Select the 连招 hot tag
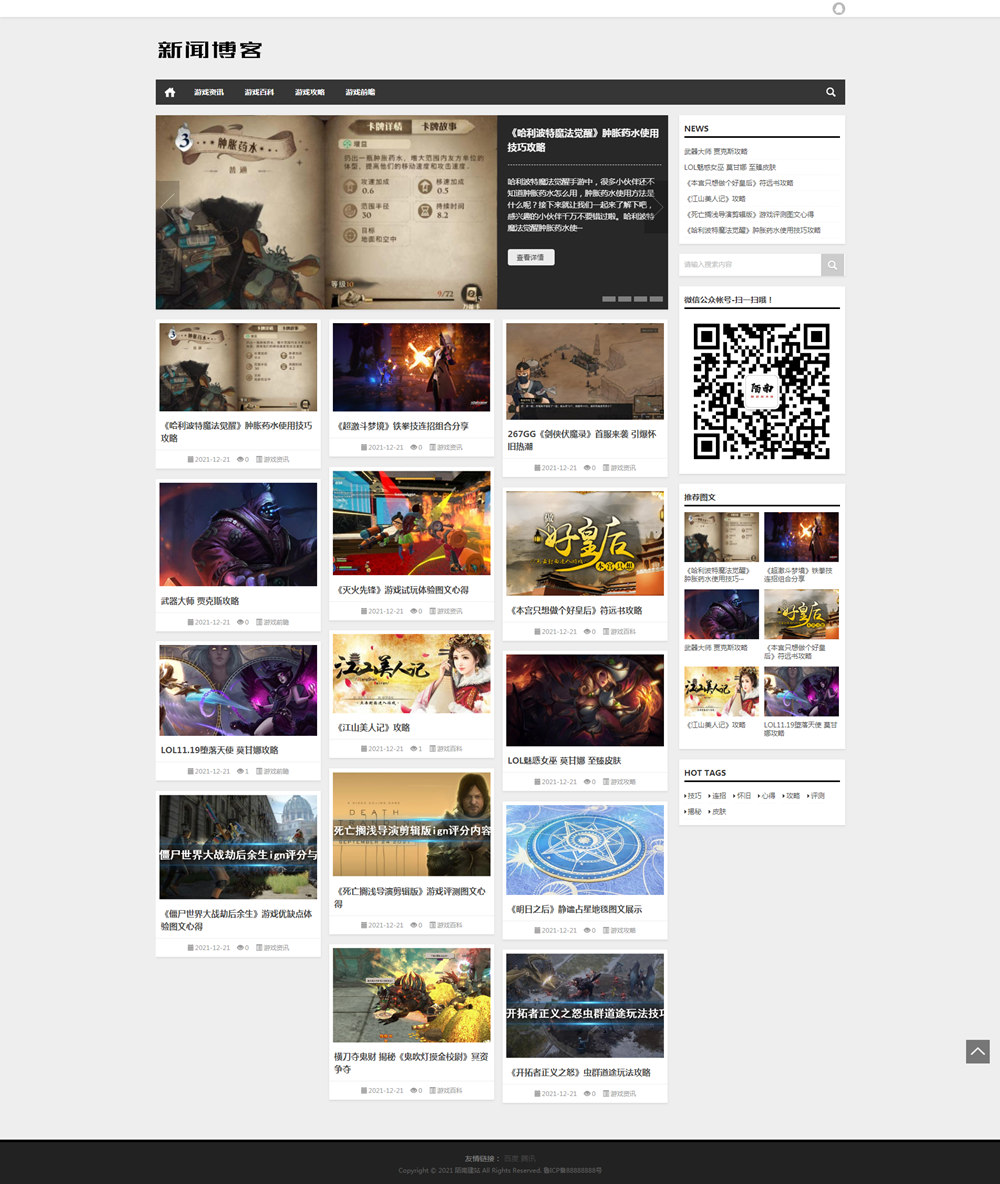Screen dimensions: 1000x1184 click(x=719, y=796)
